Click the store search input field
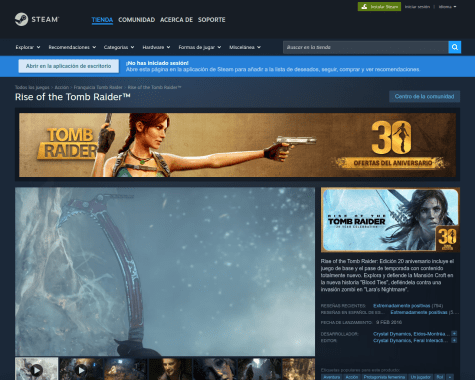This screenshot has height=380, width=475. [x=365, y=47]
